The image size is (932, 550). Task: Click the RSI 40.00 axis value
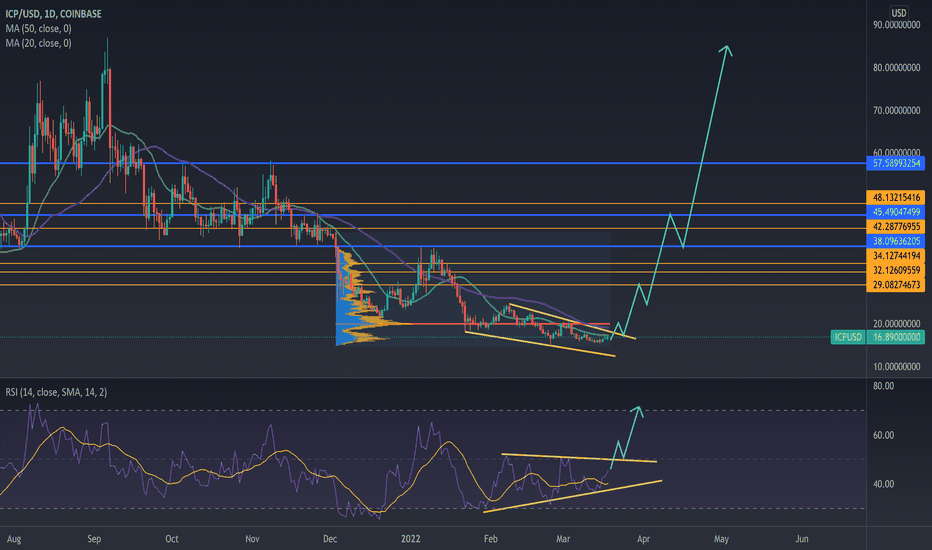[883, 484]
